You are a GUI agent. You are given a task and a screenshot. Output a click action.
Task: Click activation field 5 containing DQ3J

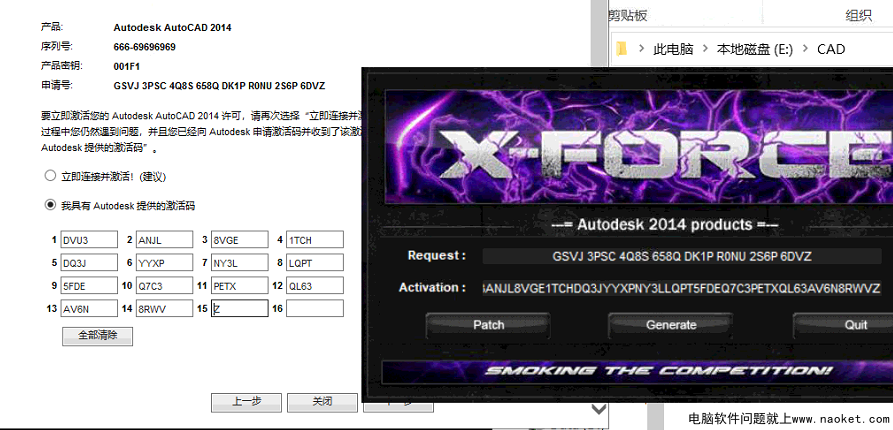pos(89,263)
